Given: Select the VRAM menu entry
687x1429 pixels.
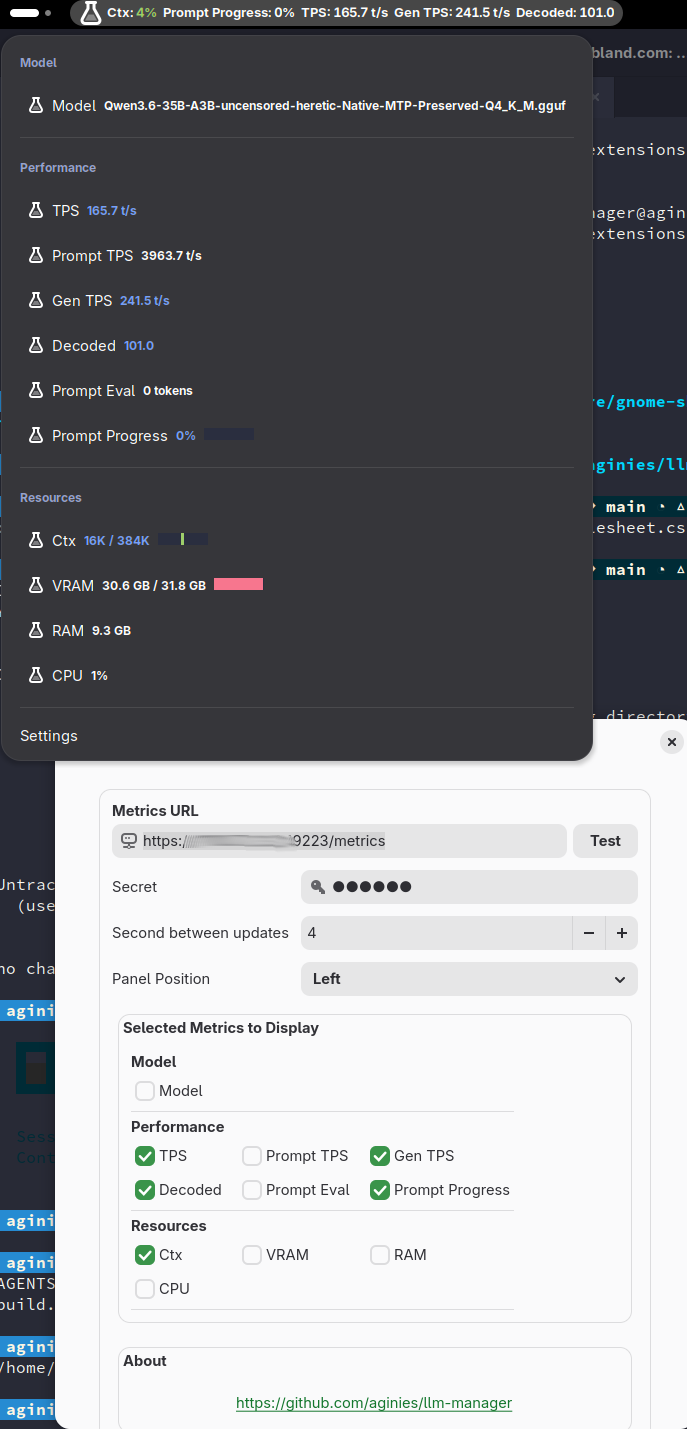Looking at the screenshot, I should pyautogui.click(x=297, y=586).
